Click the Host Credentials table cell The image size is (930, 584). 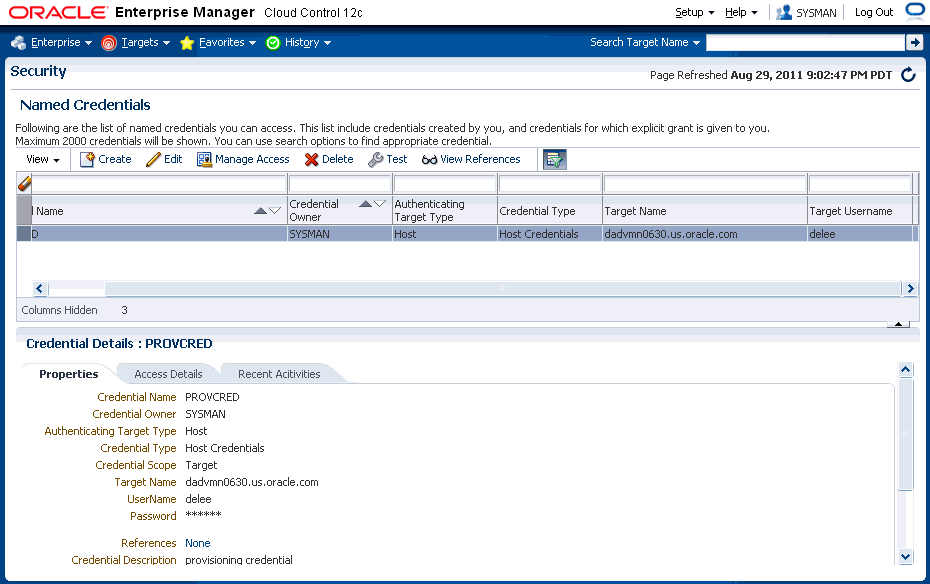pos(550,234)
